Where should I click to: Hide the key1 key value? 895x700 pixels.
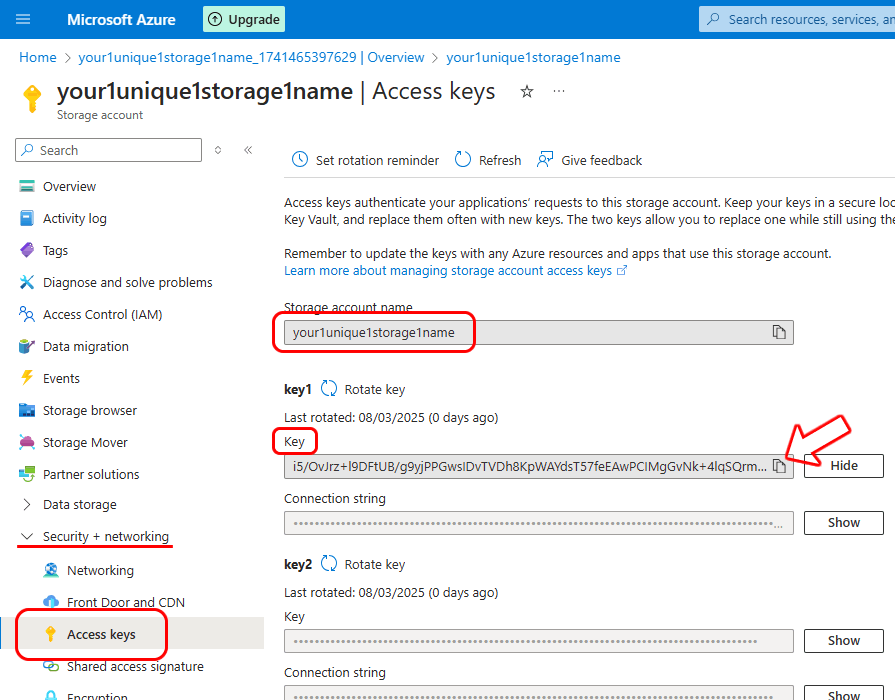click(x=843, y=466)
